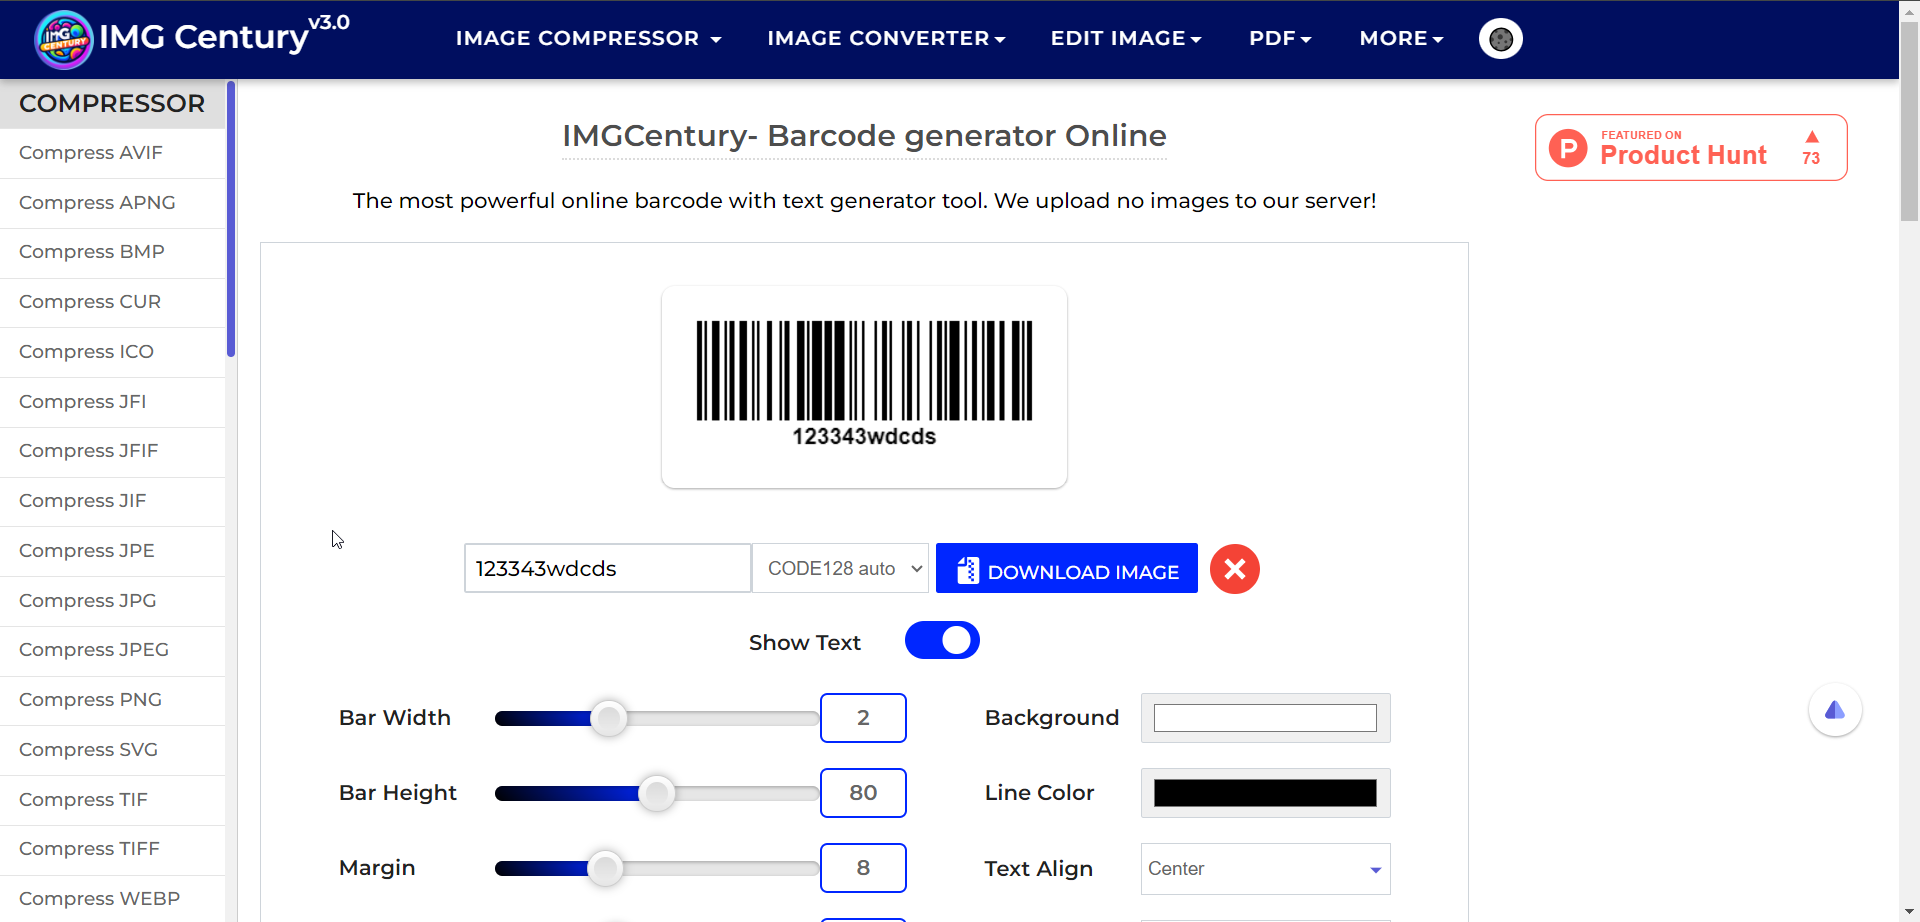Click the Margin slider handle
The height and width of the screenshot is (922, 1920).
(605, 868)
